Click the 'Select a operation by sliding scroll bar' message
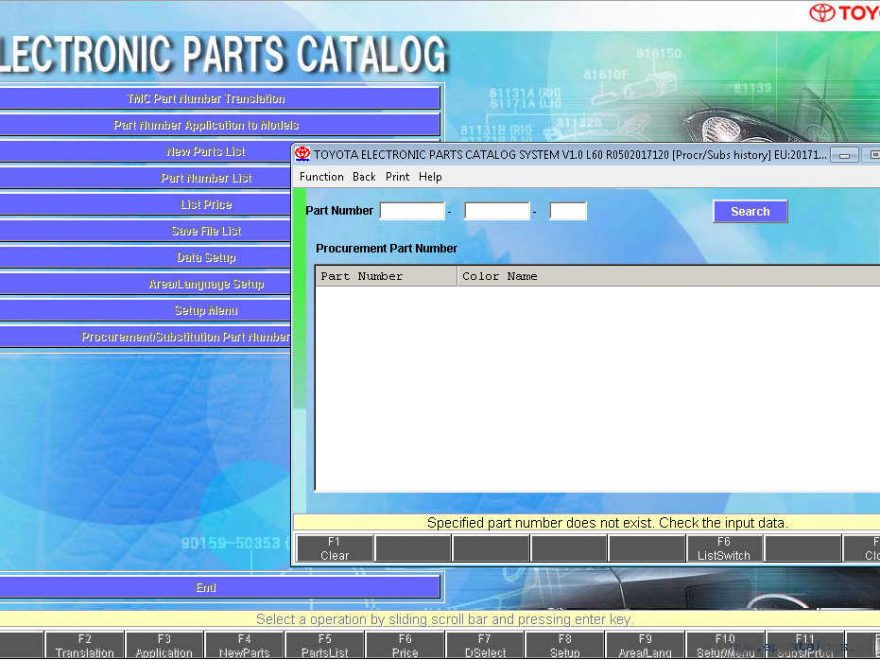Viewport: 880px width, 660px height. coord(444,619)
